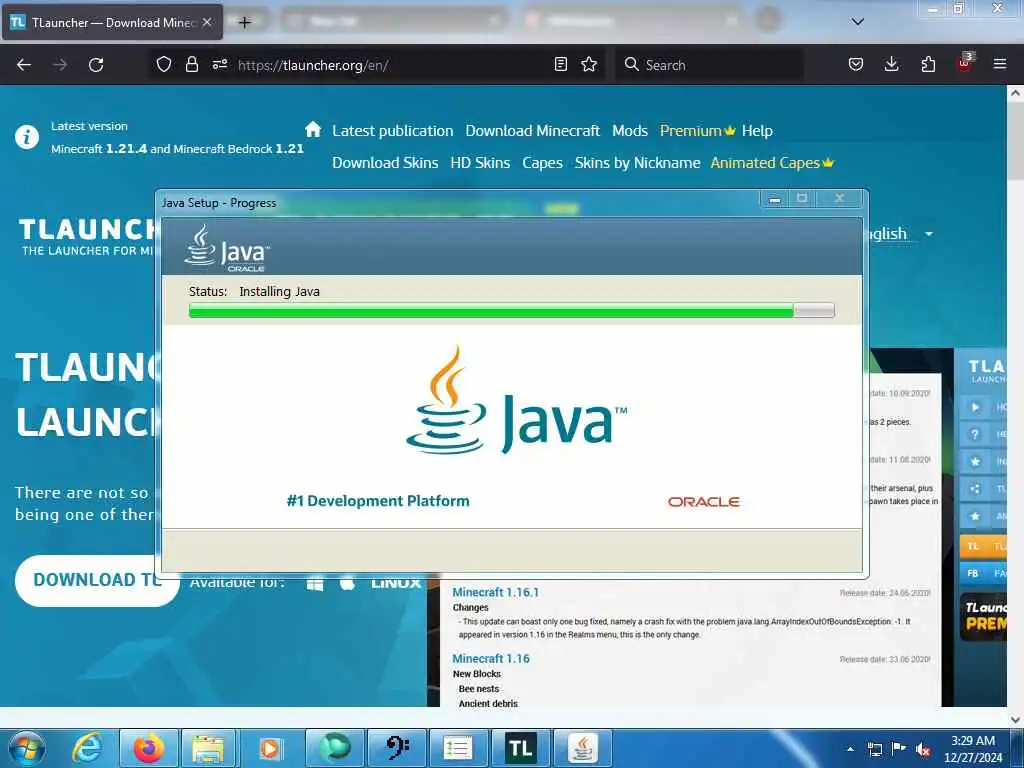Open the Windows Start menu

click(27, 748)
